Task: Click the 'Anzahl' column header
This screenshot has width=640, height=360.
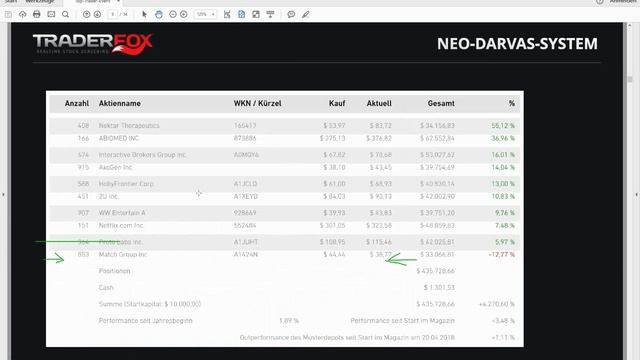Action: coord(77,103)
